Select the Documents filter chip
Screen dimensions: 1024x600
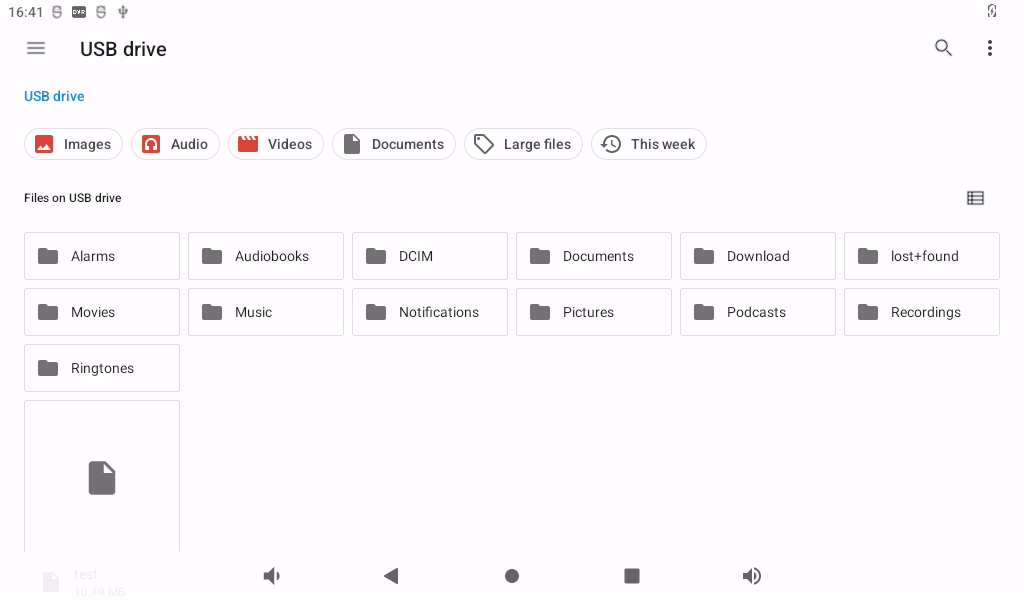click(394, 144)
